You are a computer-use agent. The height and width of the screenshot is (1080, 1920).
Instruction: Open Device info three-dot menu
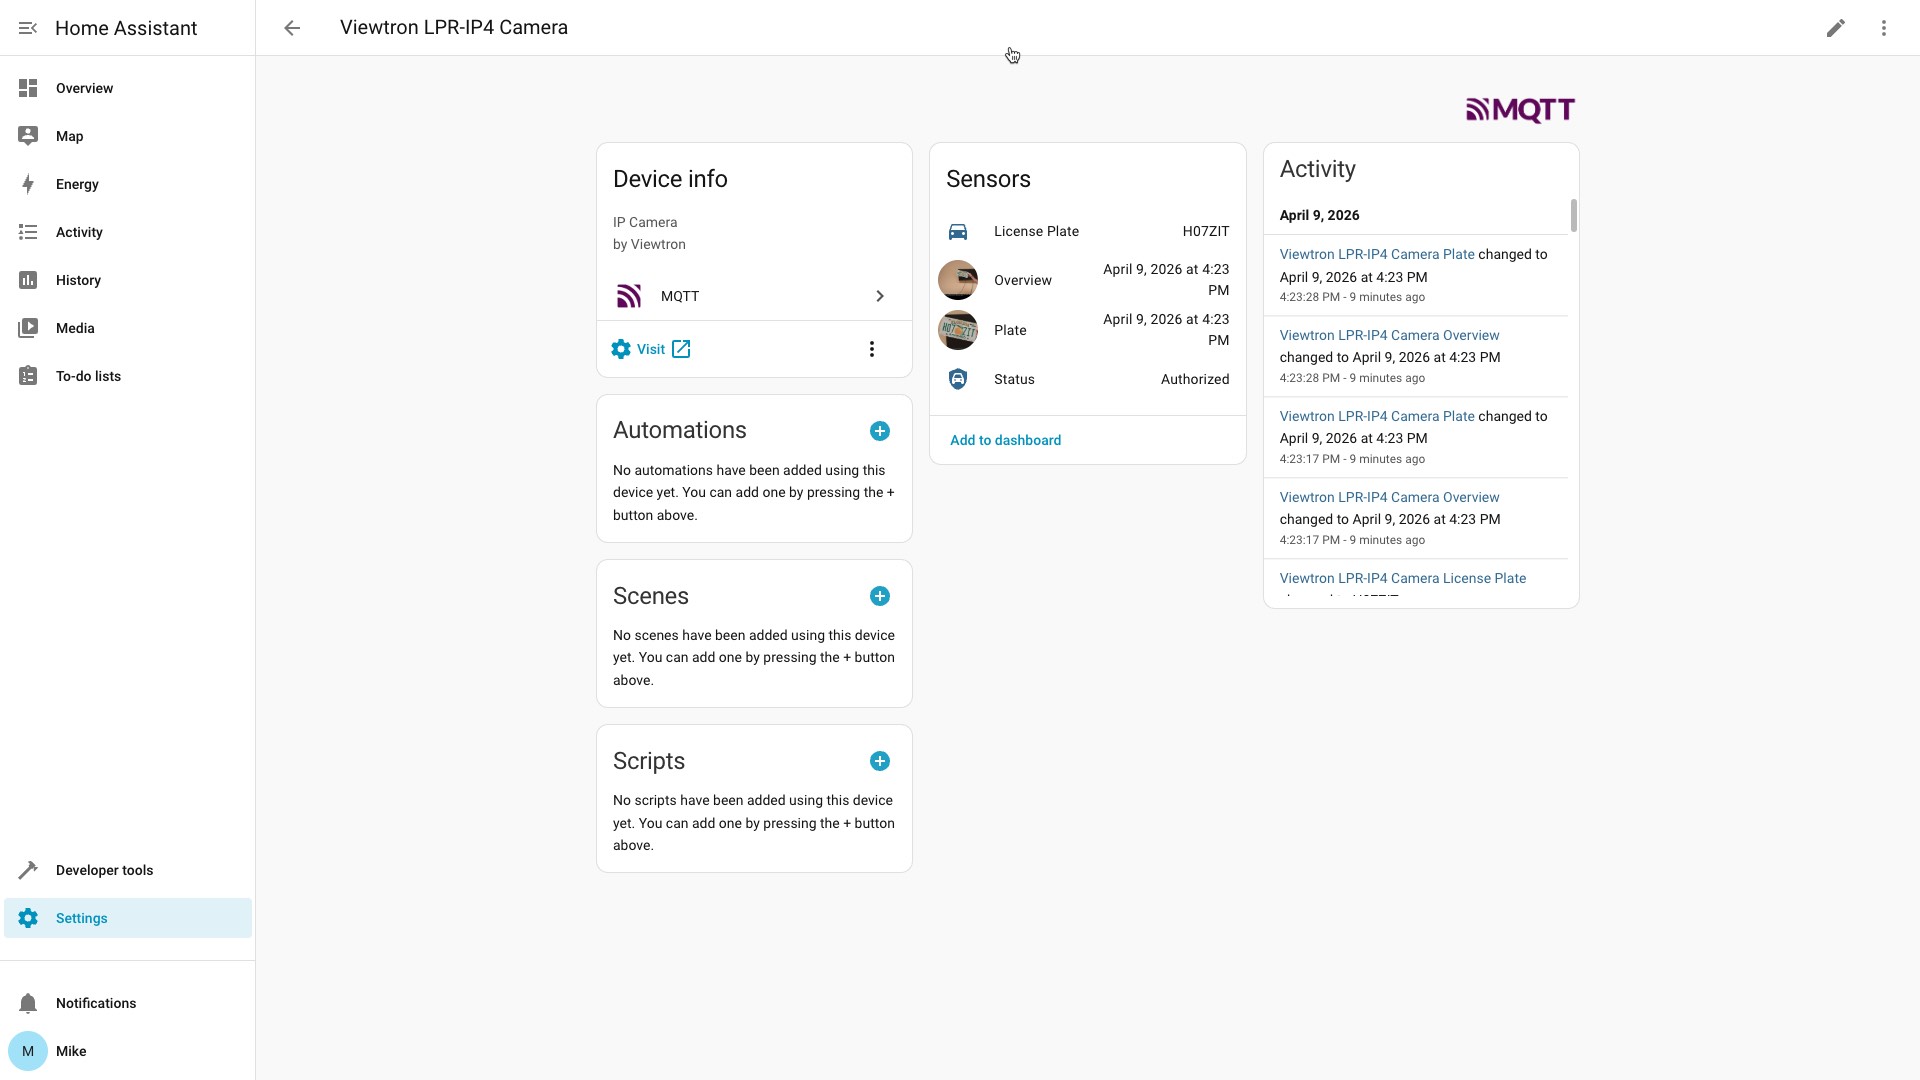tap(871, 349)
